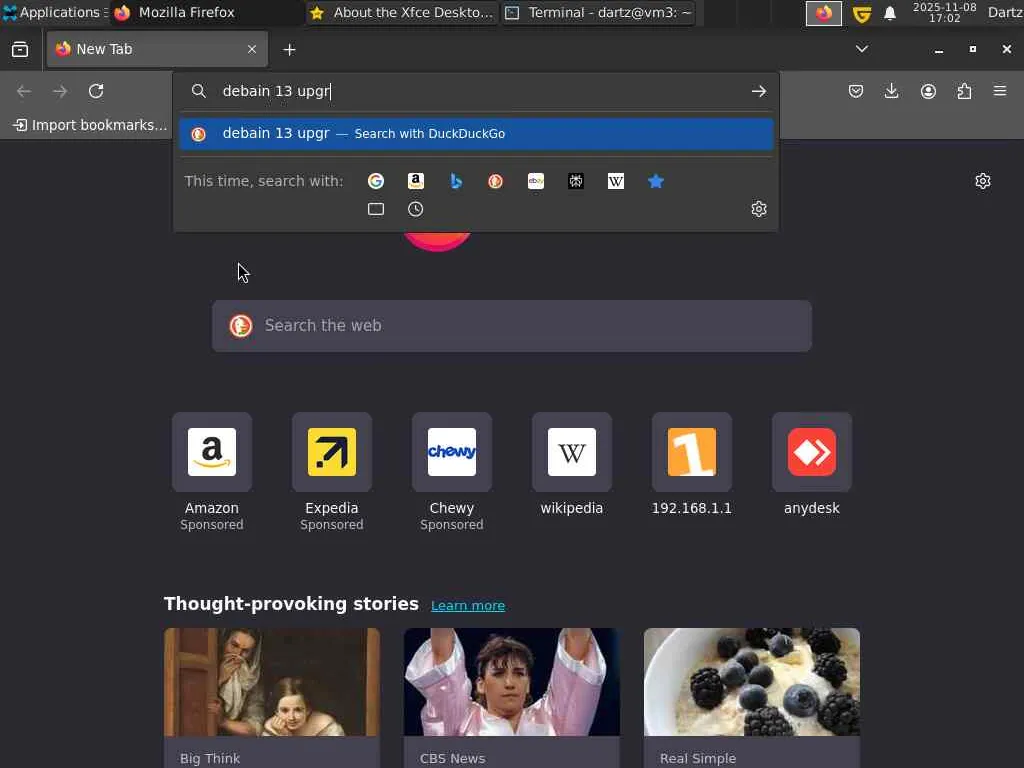This screenshot has width=1024, height=768.
Task: Open the Big Think story card
Action: click(272, 697)
